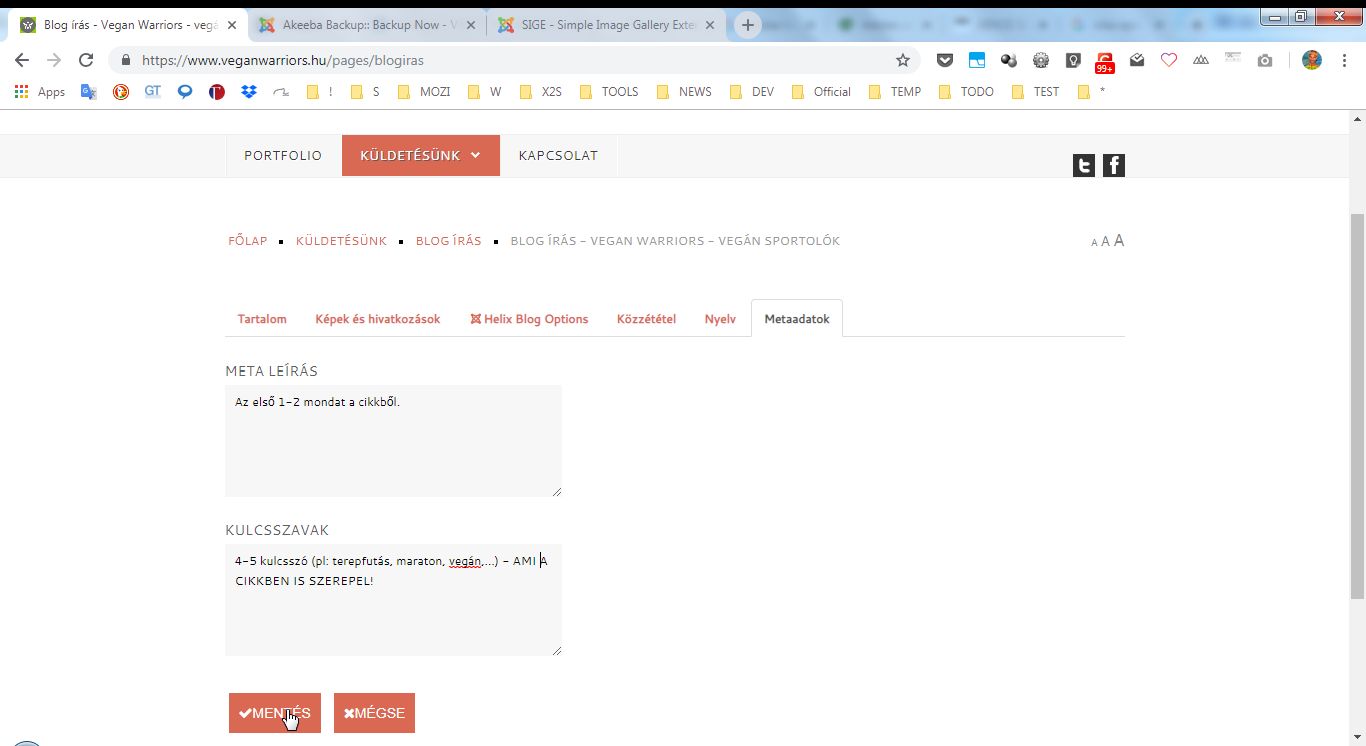The width and height of the screenshot is (1366, 746).
Task: Go to FŐLAP breadcrumb link
Action: click(x=248, y=241)
